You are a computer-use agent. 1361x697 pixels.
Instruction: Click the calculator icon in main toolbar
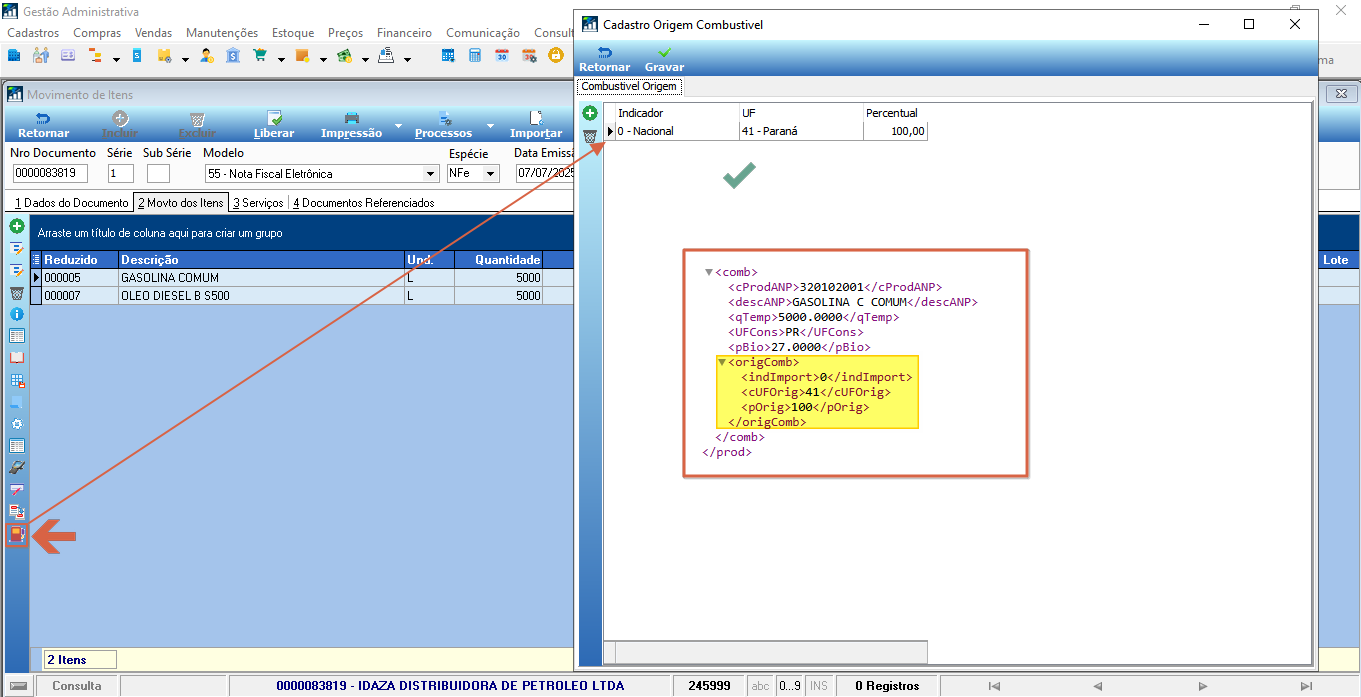(475, 56)
